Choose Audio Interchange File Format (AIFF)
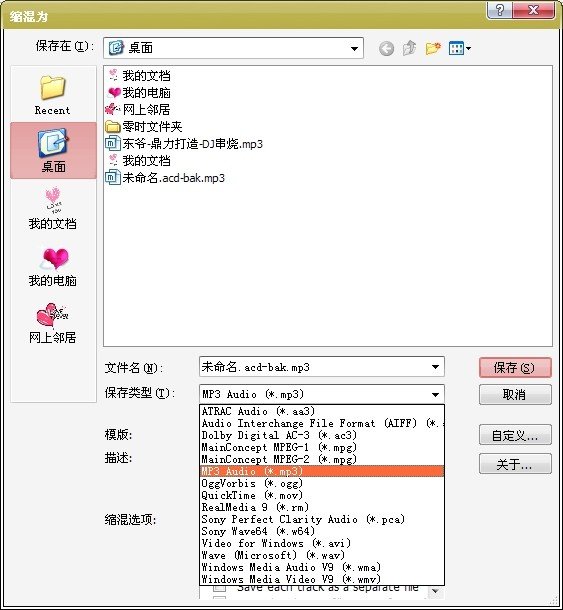563x610 pixels. point(322,423)
